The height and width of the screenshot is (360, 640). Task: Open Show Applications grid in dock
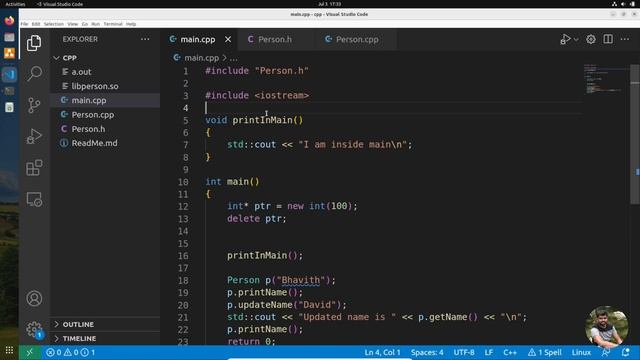click(x=9, y=350)
